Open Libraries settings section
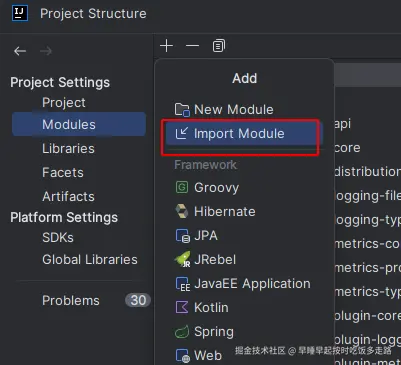 coord(68,148)
